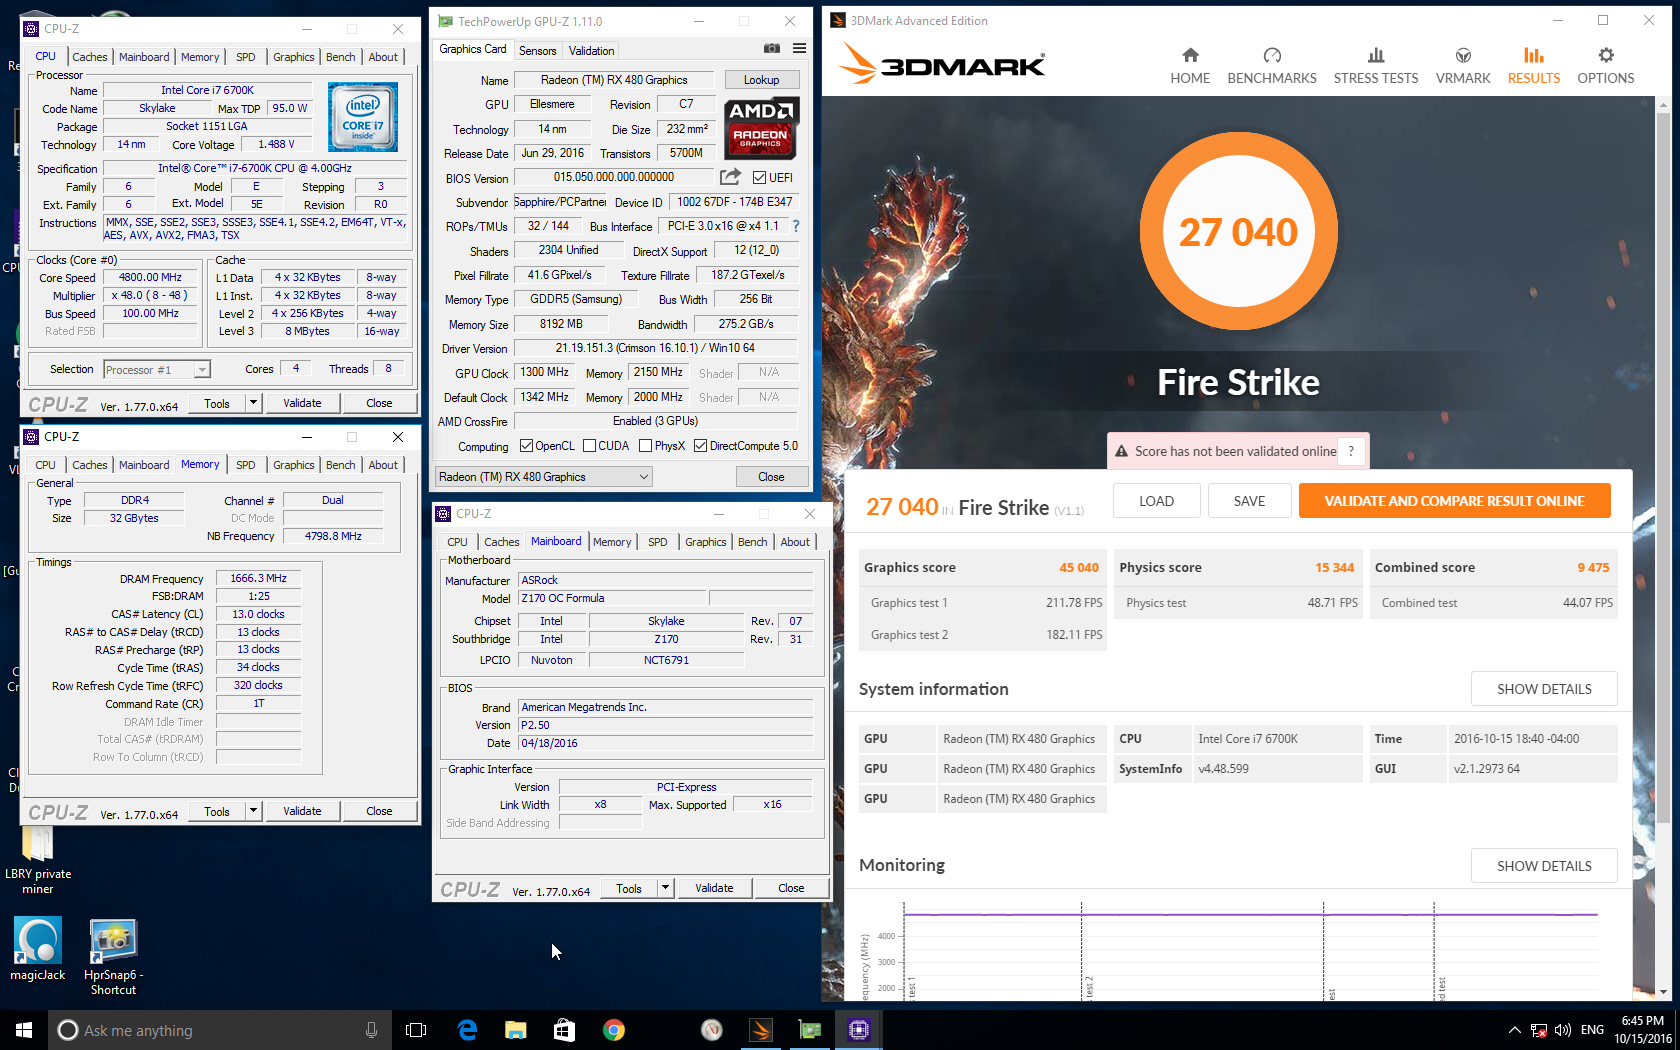The height and width of the screenshot is (1050, 1680).
Task: Switch to CPU-Z taskbar icon
Action: point(859,1030)
